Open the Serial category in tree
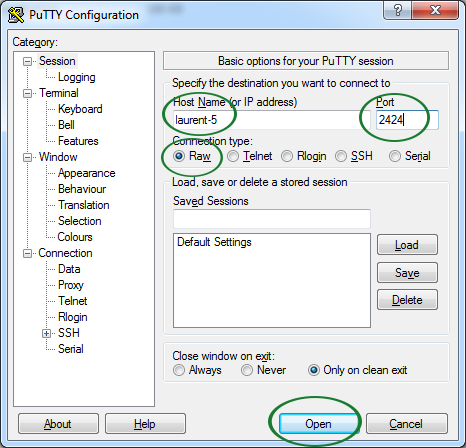Screen dimensions: 466x448 tap(71, 349)
